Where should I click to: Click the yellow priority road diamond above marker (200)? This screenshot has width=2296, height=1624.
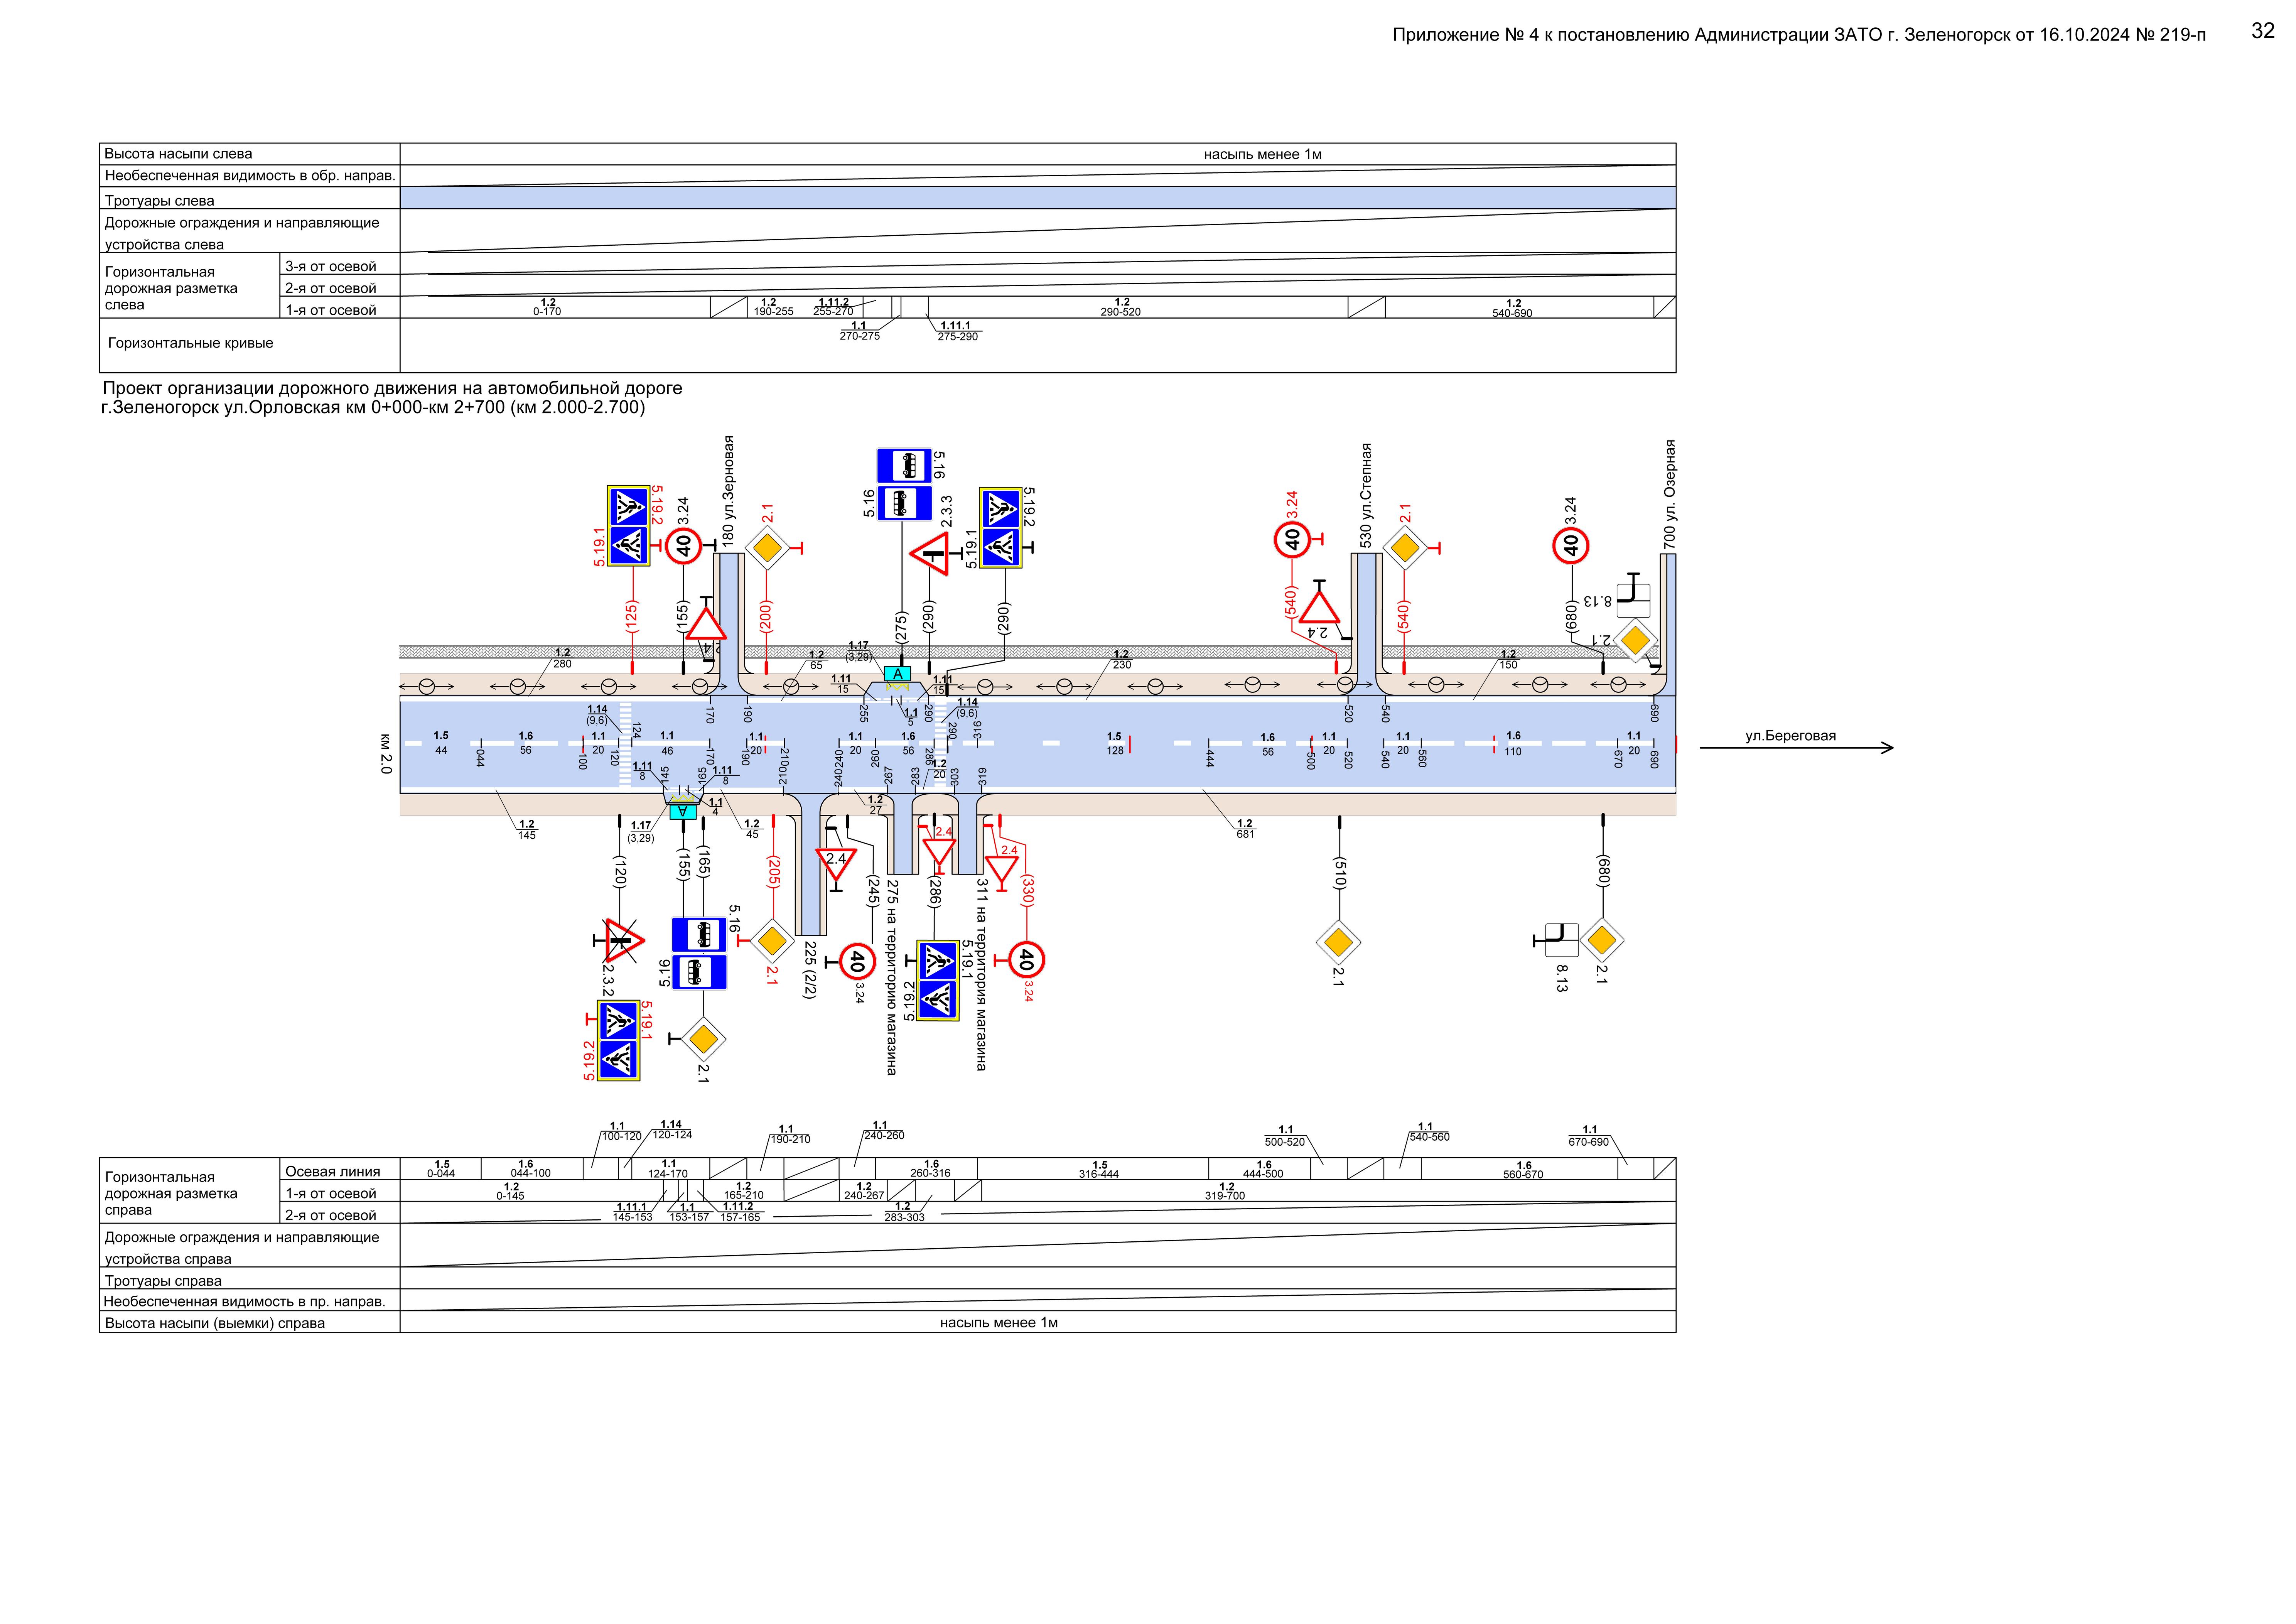click(767, 548)
